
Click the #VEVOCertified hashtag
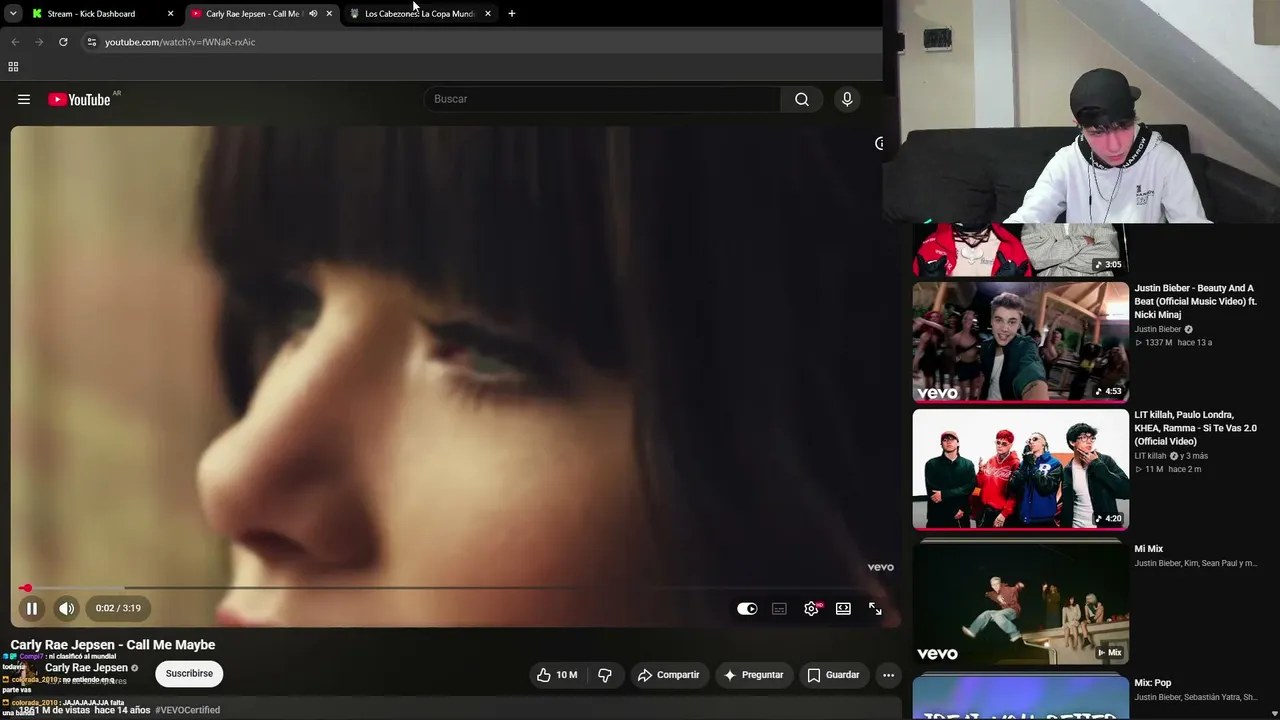point(188,710)
